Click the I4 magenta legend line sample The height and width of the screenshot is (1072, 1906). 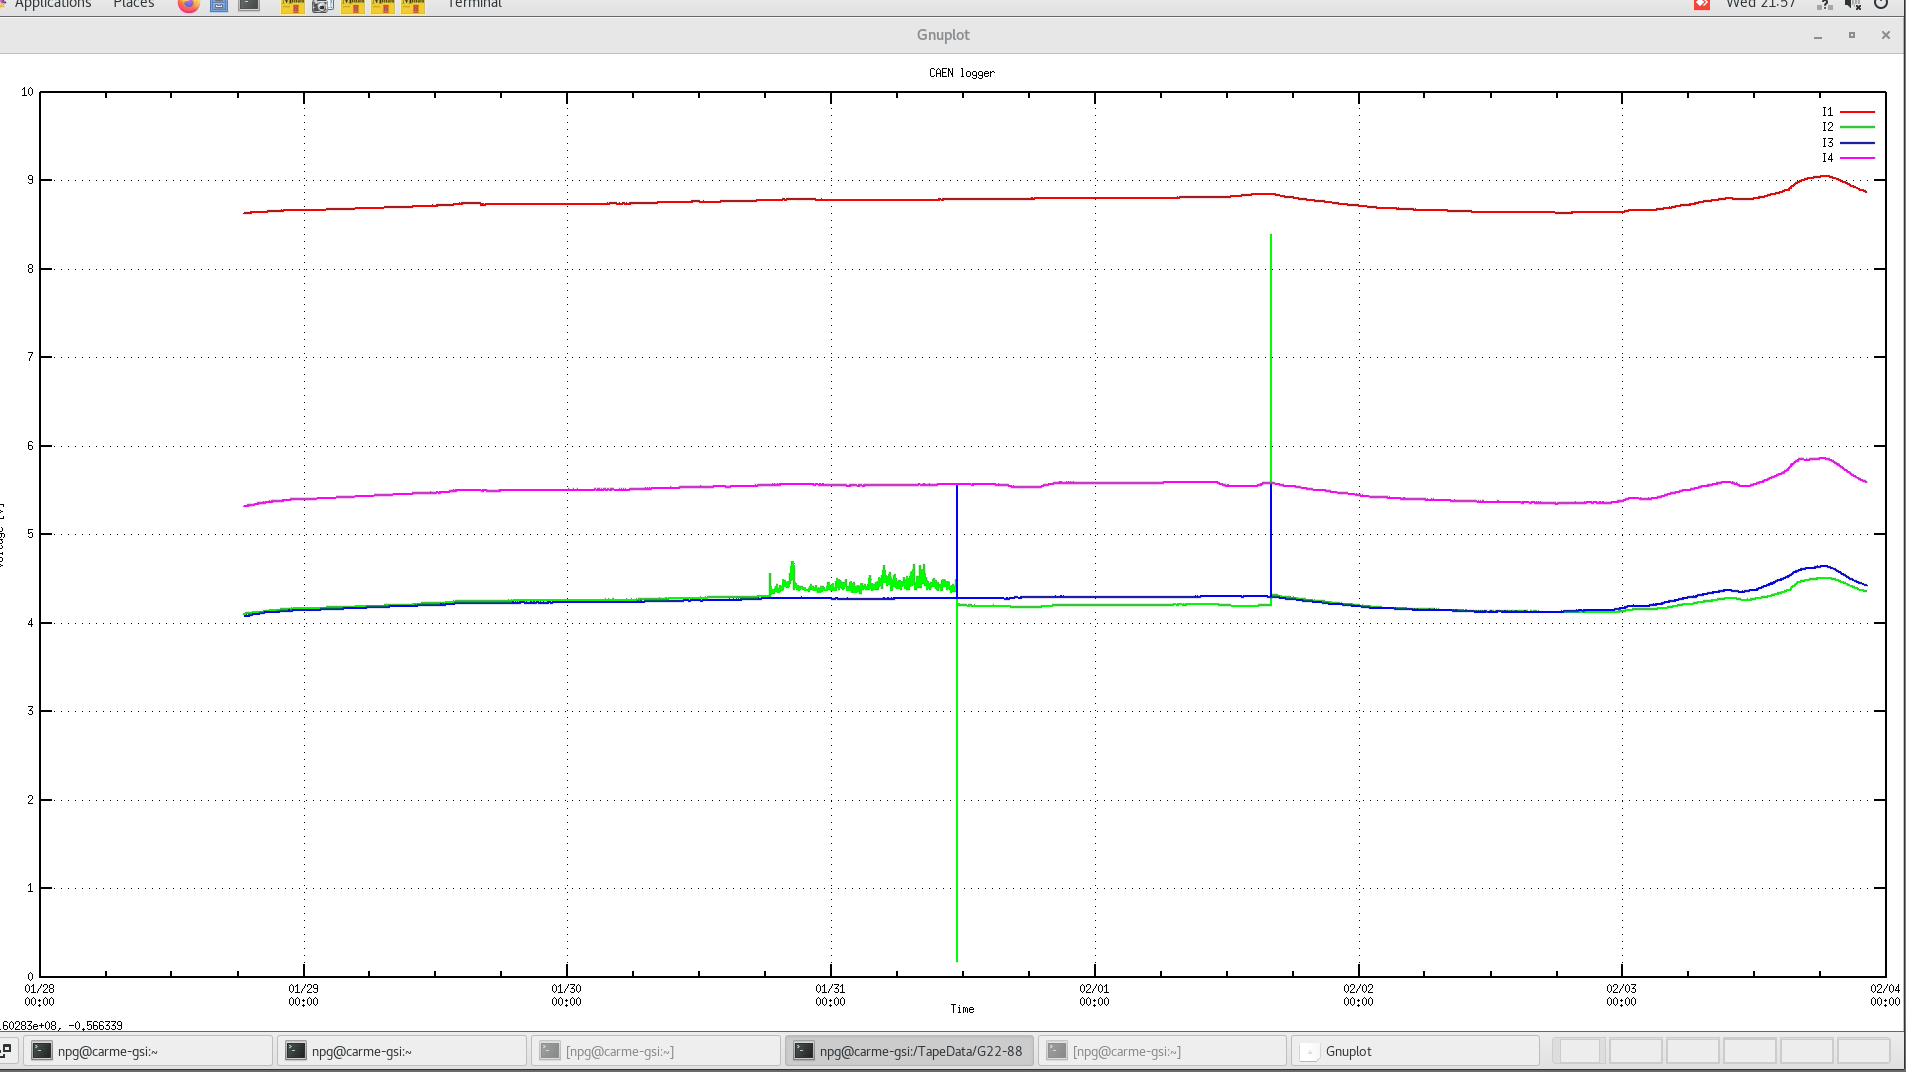[1857, 158]
